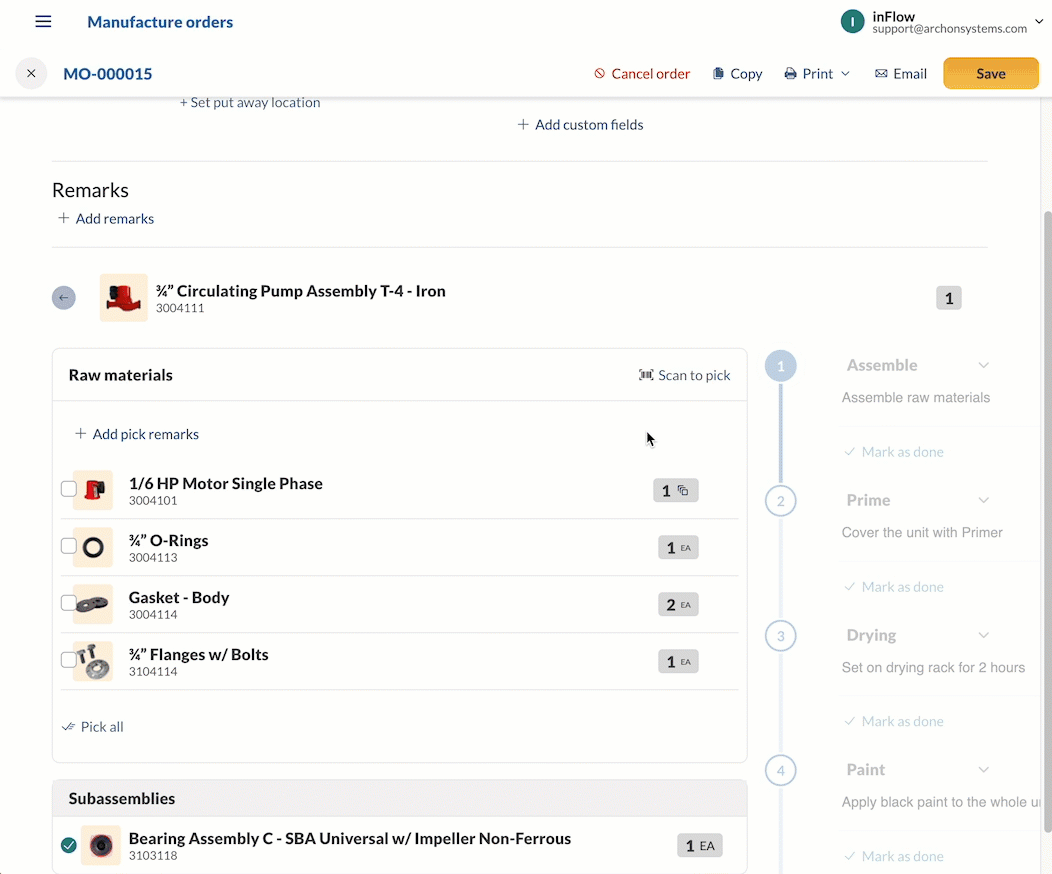This screenshot has width=1052, height=874.
Task: Click Pick all link
Action: [x=93, y=726]
